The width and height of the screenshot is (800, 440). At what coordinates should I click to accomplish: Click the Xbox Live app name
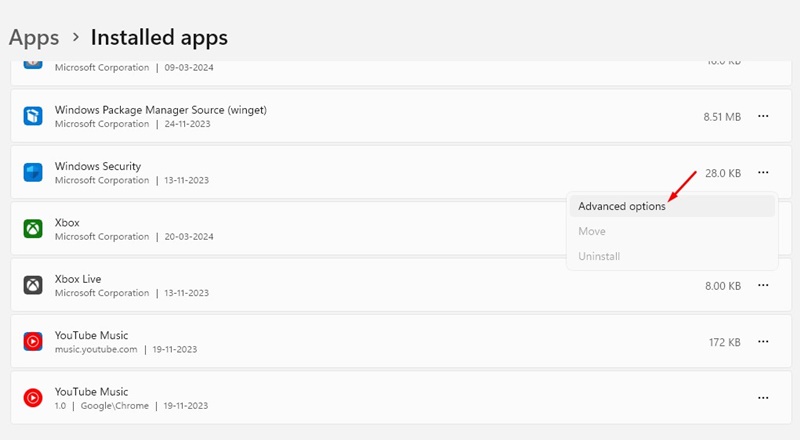78,278
